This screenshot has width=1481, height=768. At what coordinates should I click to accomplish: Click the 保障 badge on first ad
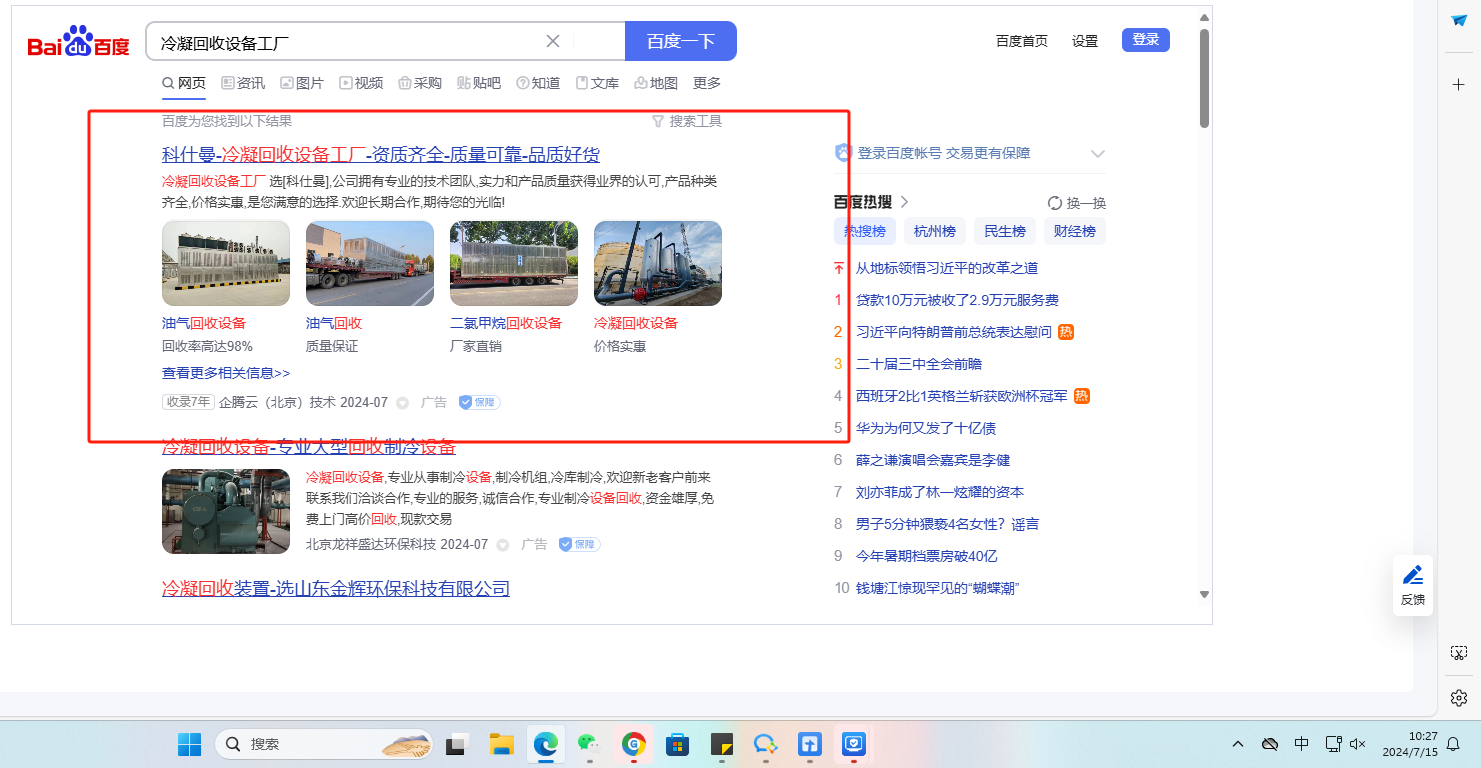tap(479, 402)
